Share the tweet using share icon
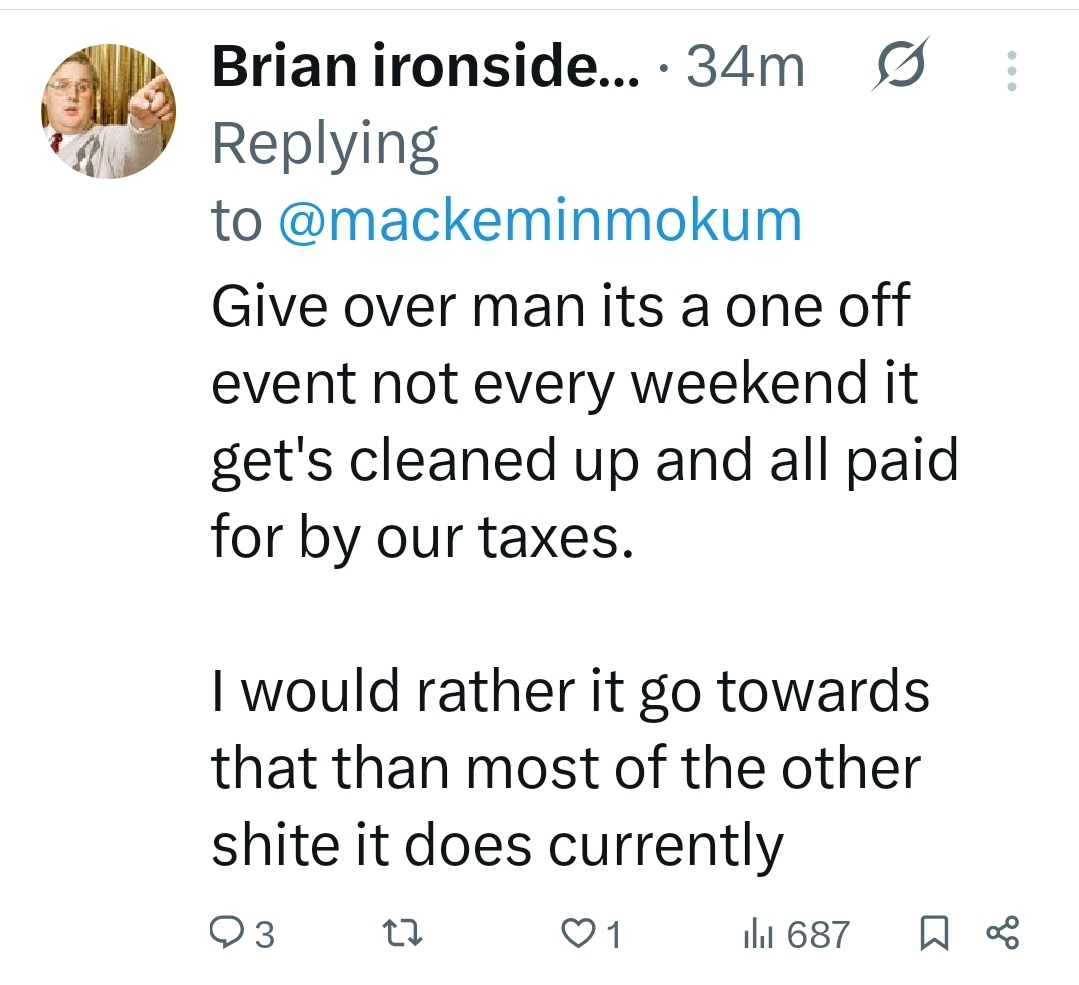This screenshot has width=1079, height=985. tap(1003, 933)
